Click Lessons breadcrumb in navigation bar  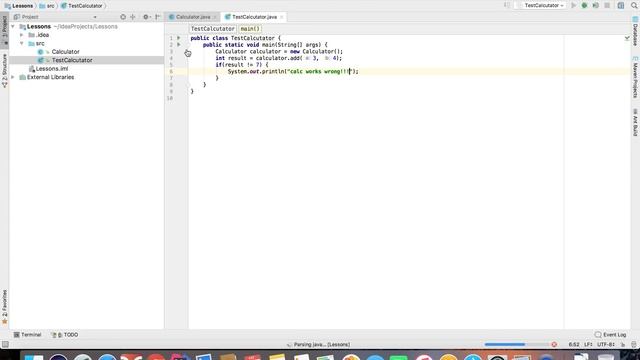[x=19, y=6]
